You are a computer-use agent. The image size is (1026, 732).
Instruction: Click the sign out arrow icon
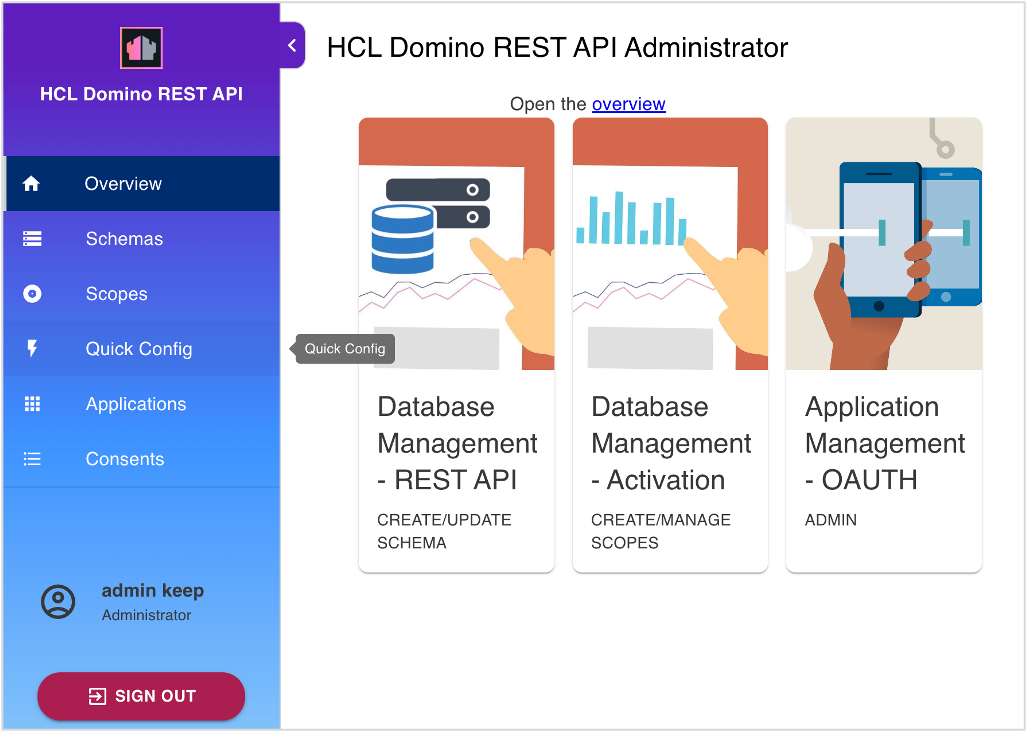coord(97,697)
